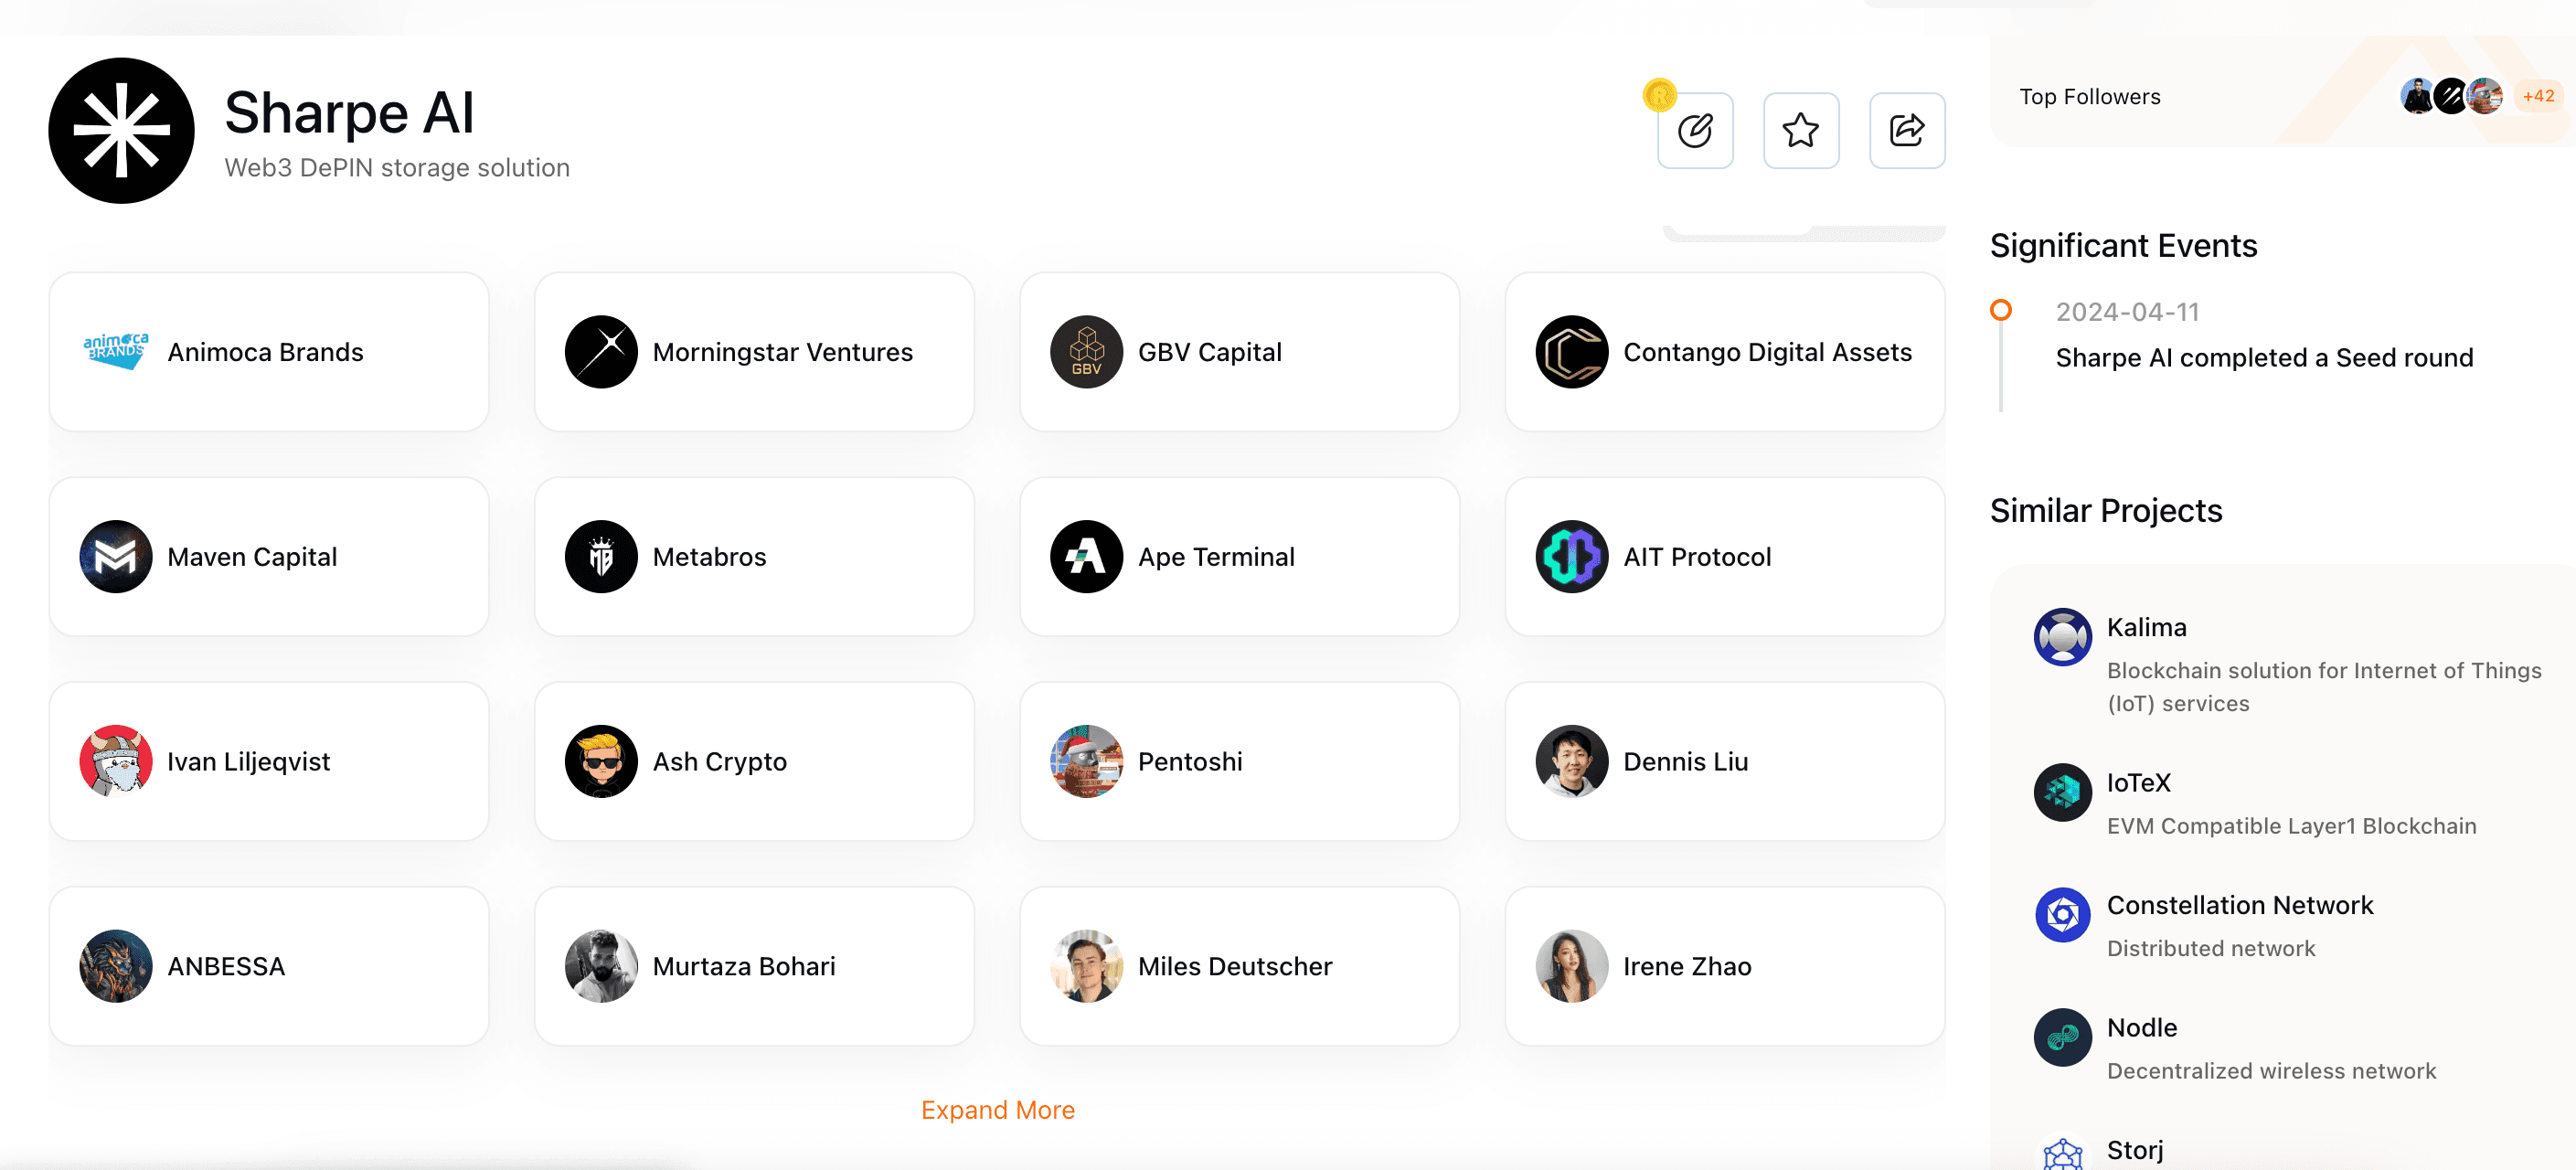Expand More investors list
The image size is (2576, 1170).
click(x=997, y=1110)
